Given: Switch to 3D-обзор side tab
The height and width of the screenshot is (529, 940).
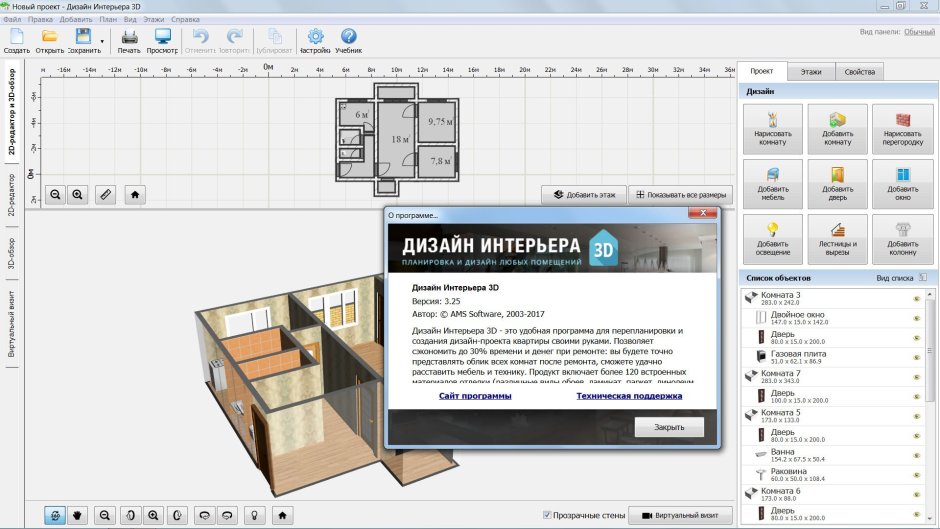Looking at the screenshot, I should tap(11, 253).
